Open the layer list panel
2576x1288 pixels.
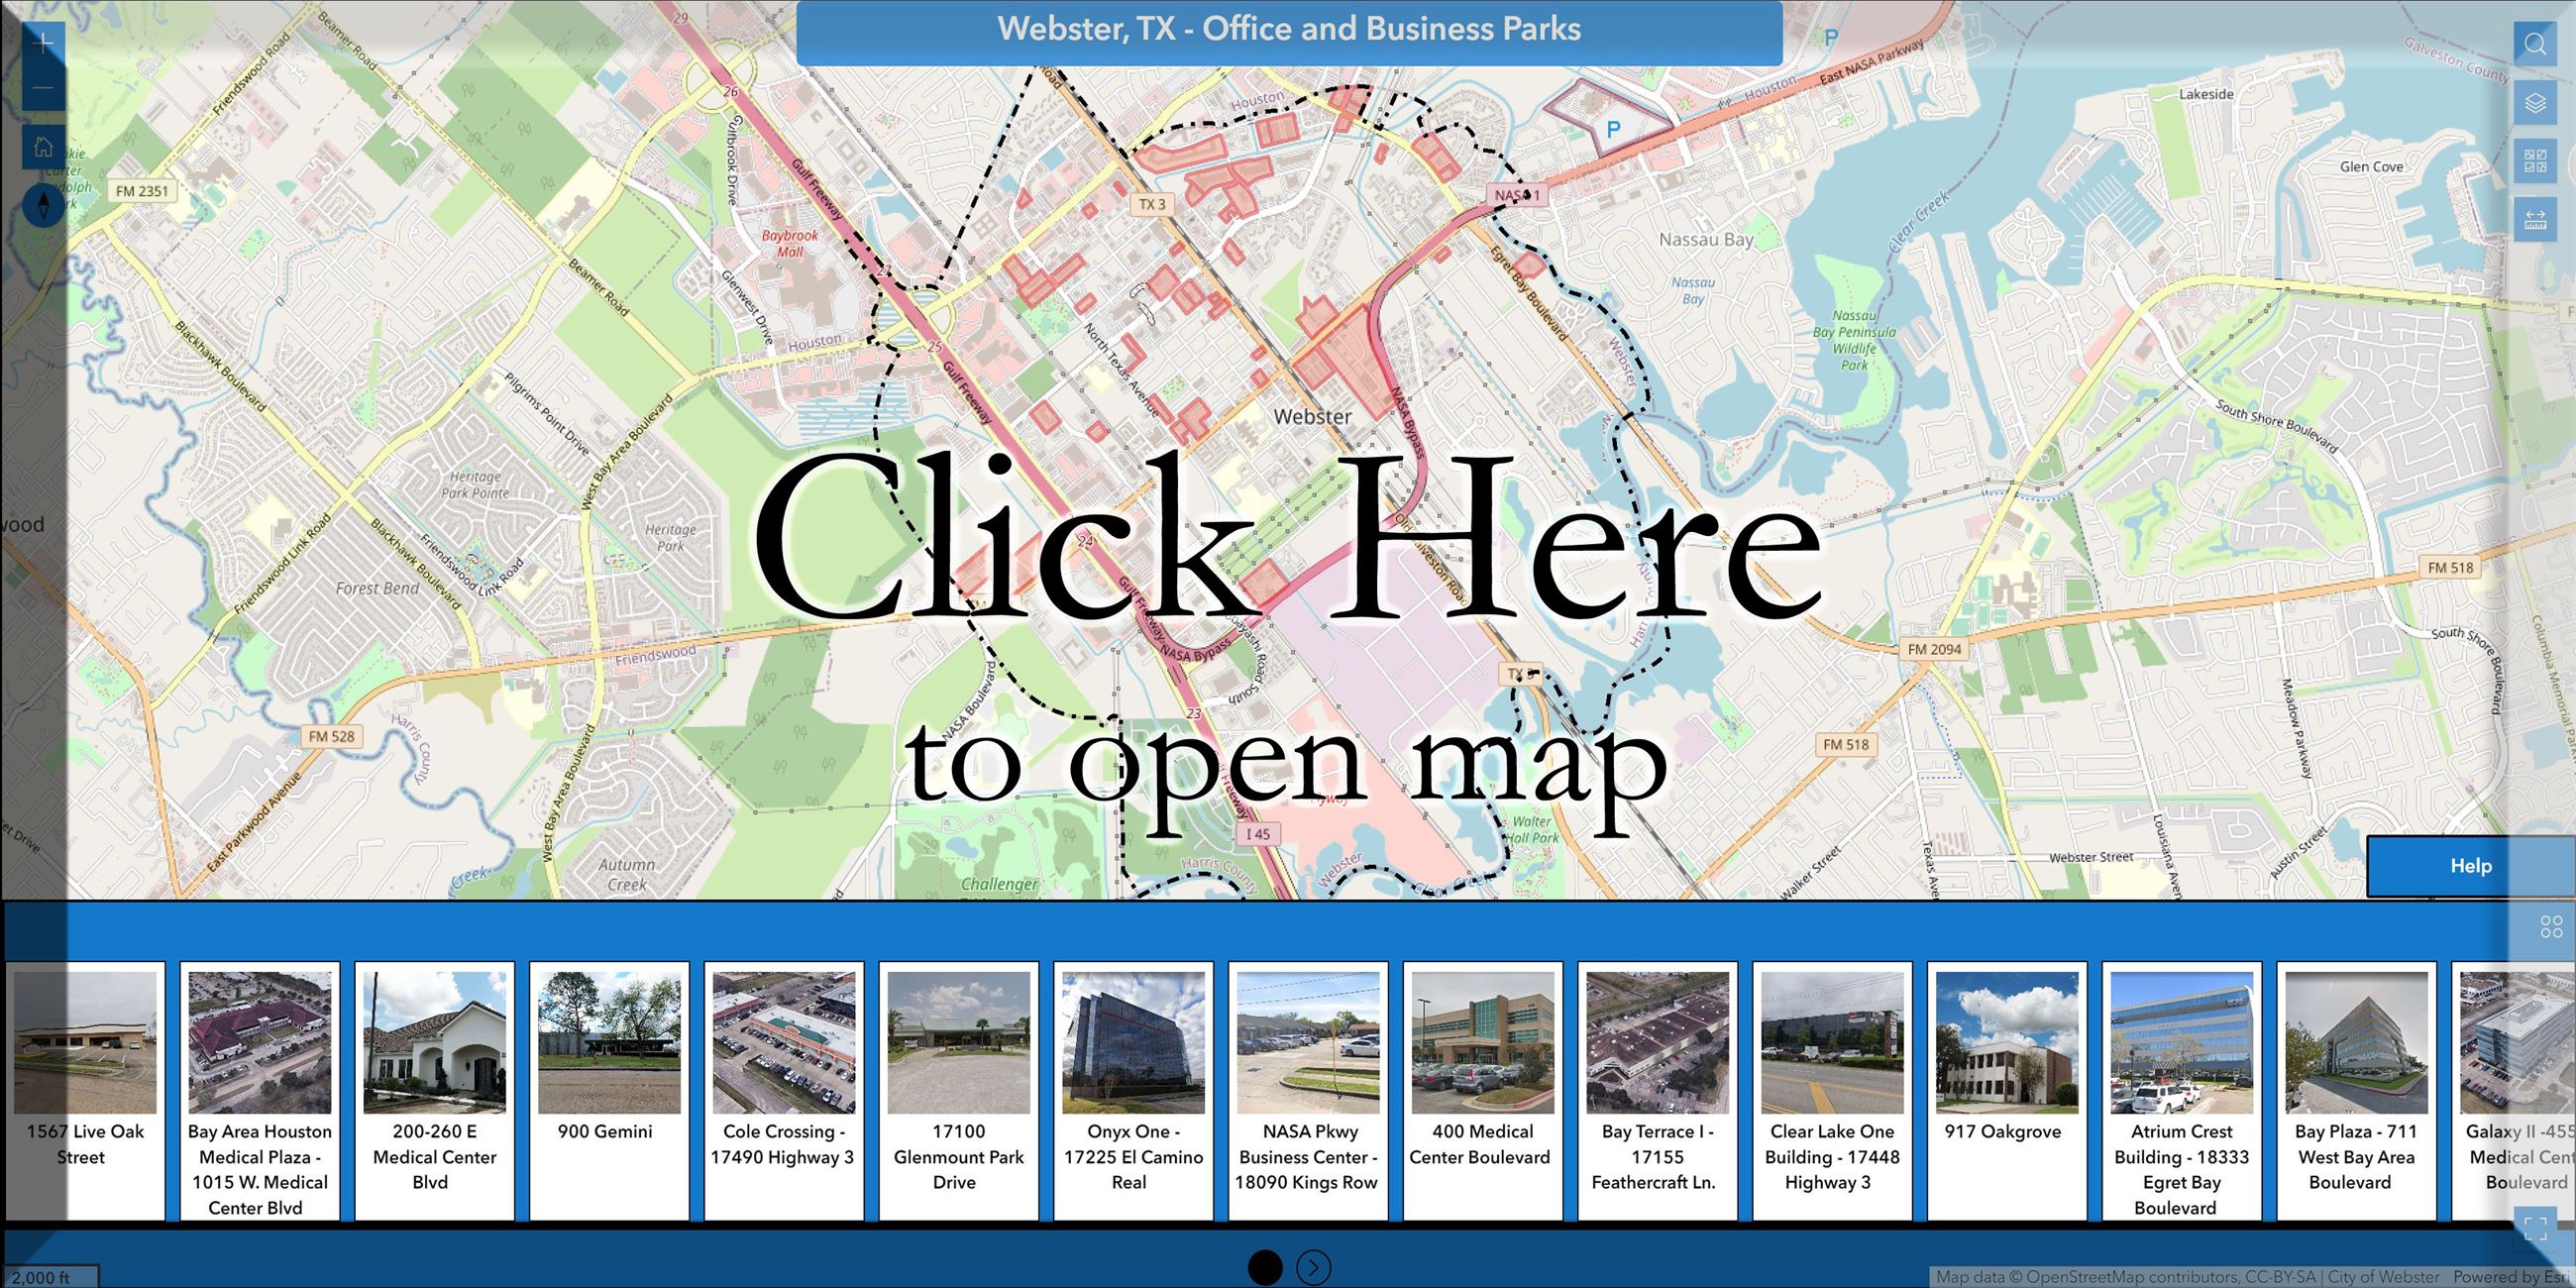click(2536, 102)
